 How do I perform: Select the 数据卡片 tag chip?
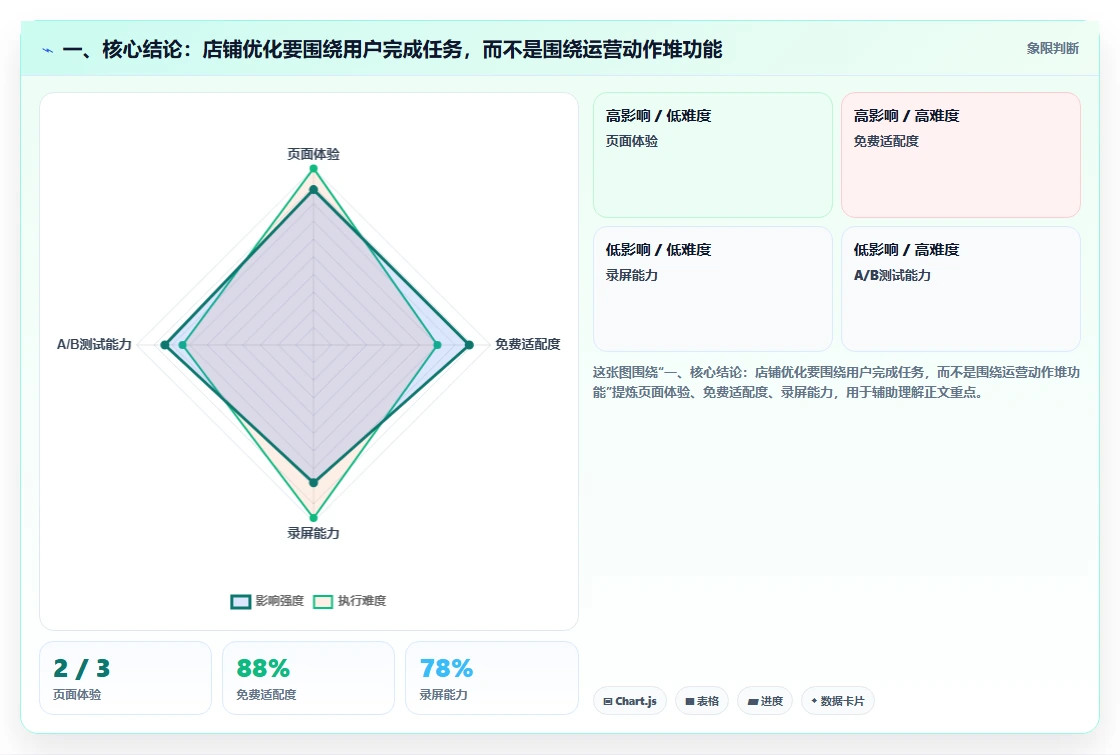[838, 701]
